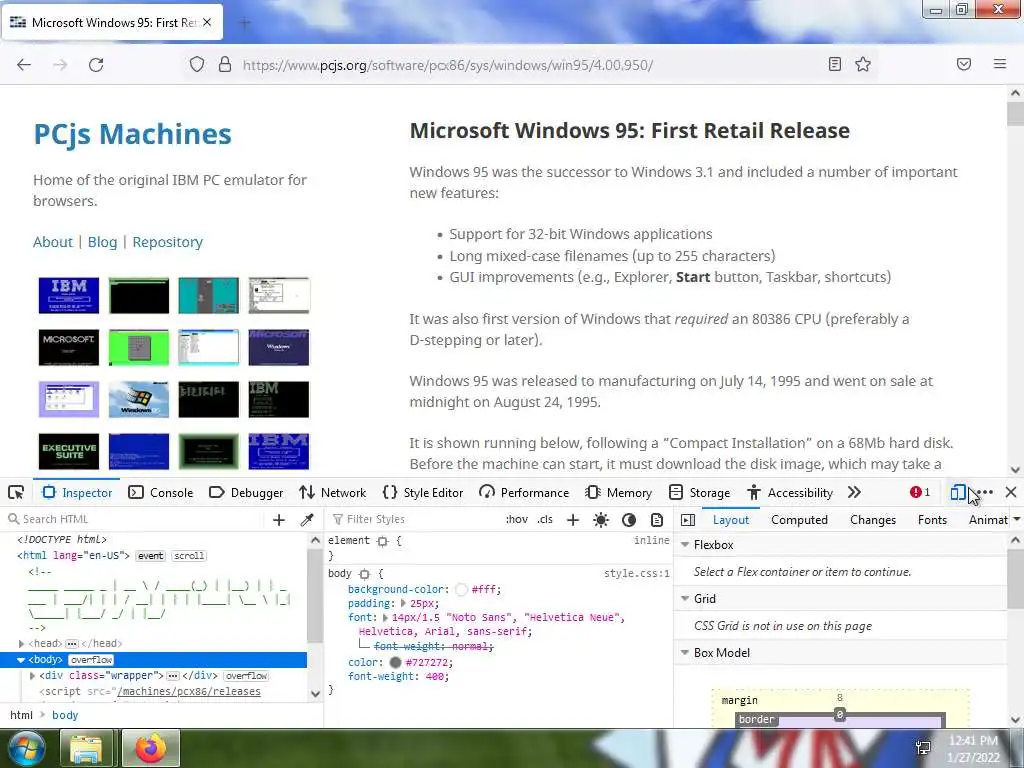Add a new HTML node
The width and height of the screenshot is (1024, 768).
pyautogui.click(x=279, y=519)
